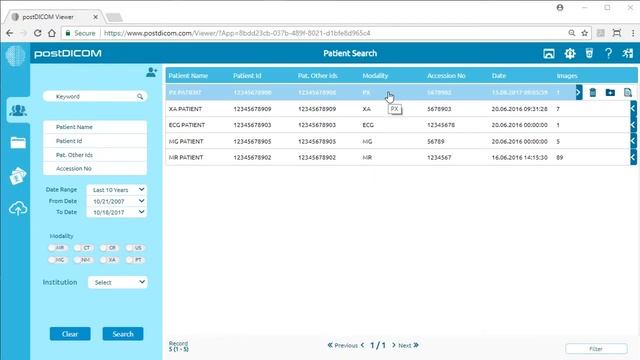Click the Patient Name input field
The image size is (640, 360).
click(95, 127)
